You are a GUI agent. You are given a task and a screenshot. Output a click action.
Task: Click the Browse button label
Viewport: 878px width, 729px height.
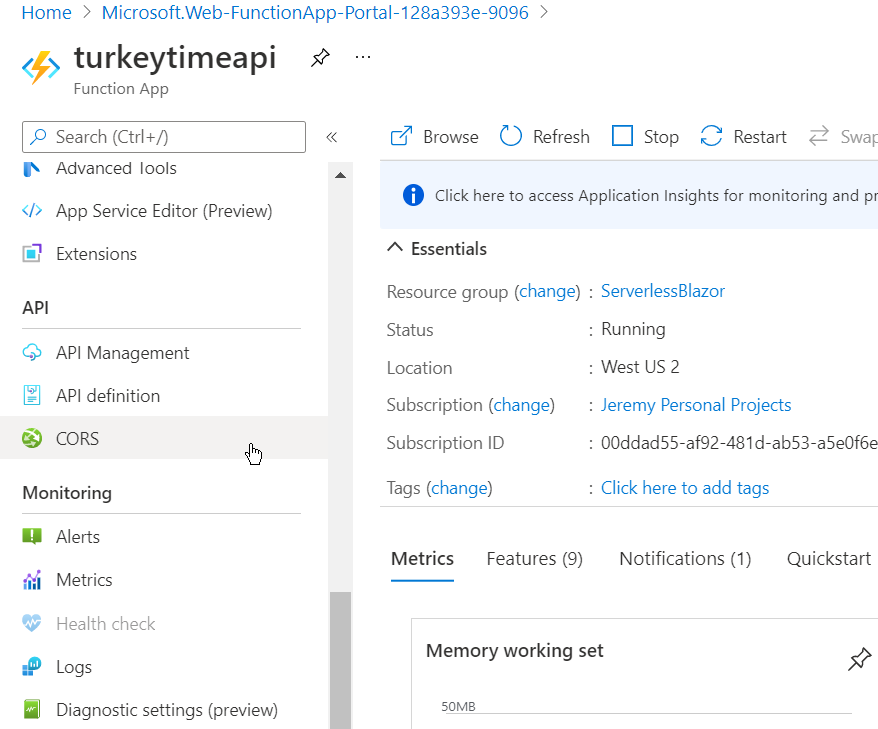click(x=451, y=137)
